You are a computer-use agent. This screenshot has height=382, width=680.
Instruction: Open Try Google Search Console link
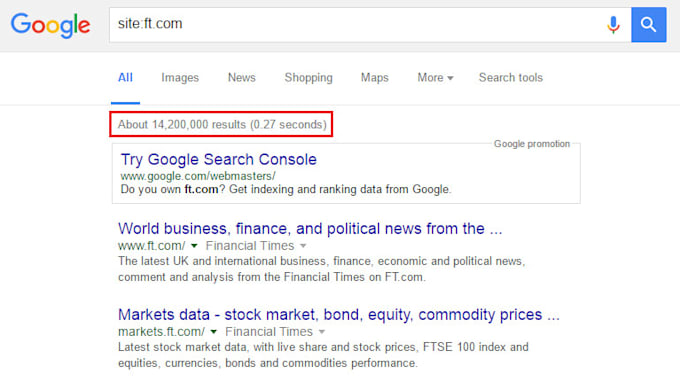click(219, 160)
